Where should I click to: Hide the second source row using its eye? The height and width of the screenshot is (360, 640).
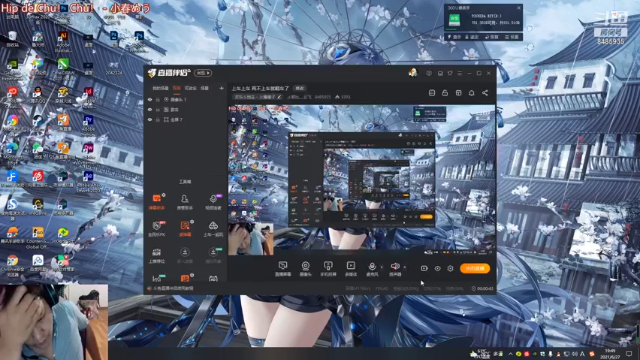[150, 110]
